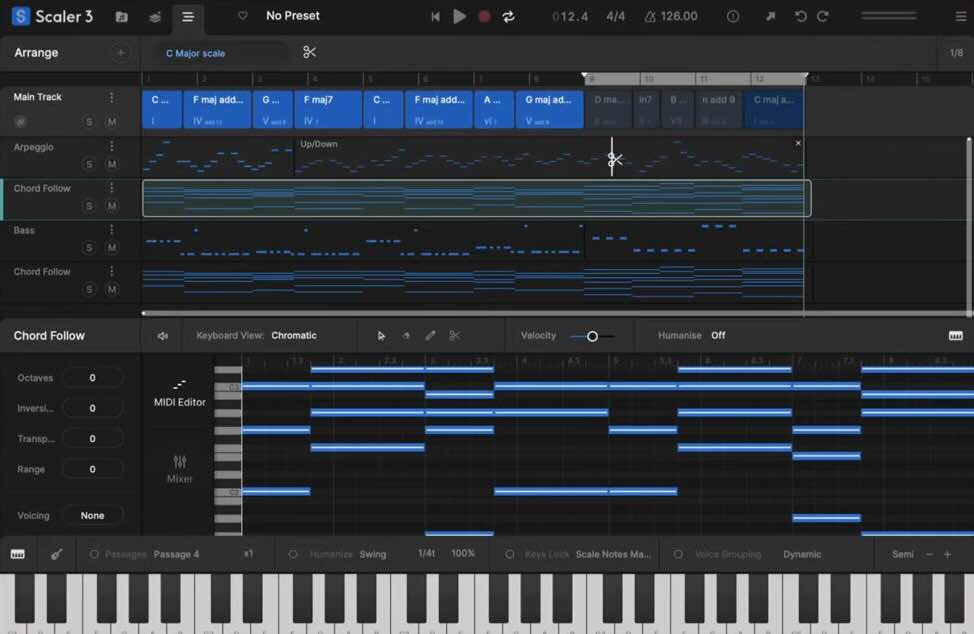Open the Mixer panel
The width and height of the screenshot is (974, 634).
point(180,468)
